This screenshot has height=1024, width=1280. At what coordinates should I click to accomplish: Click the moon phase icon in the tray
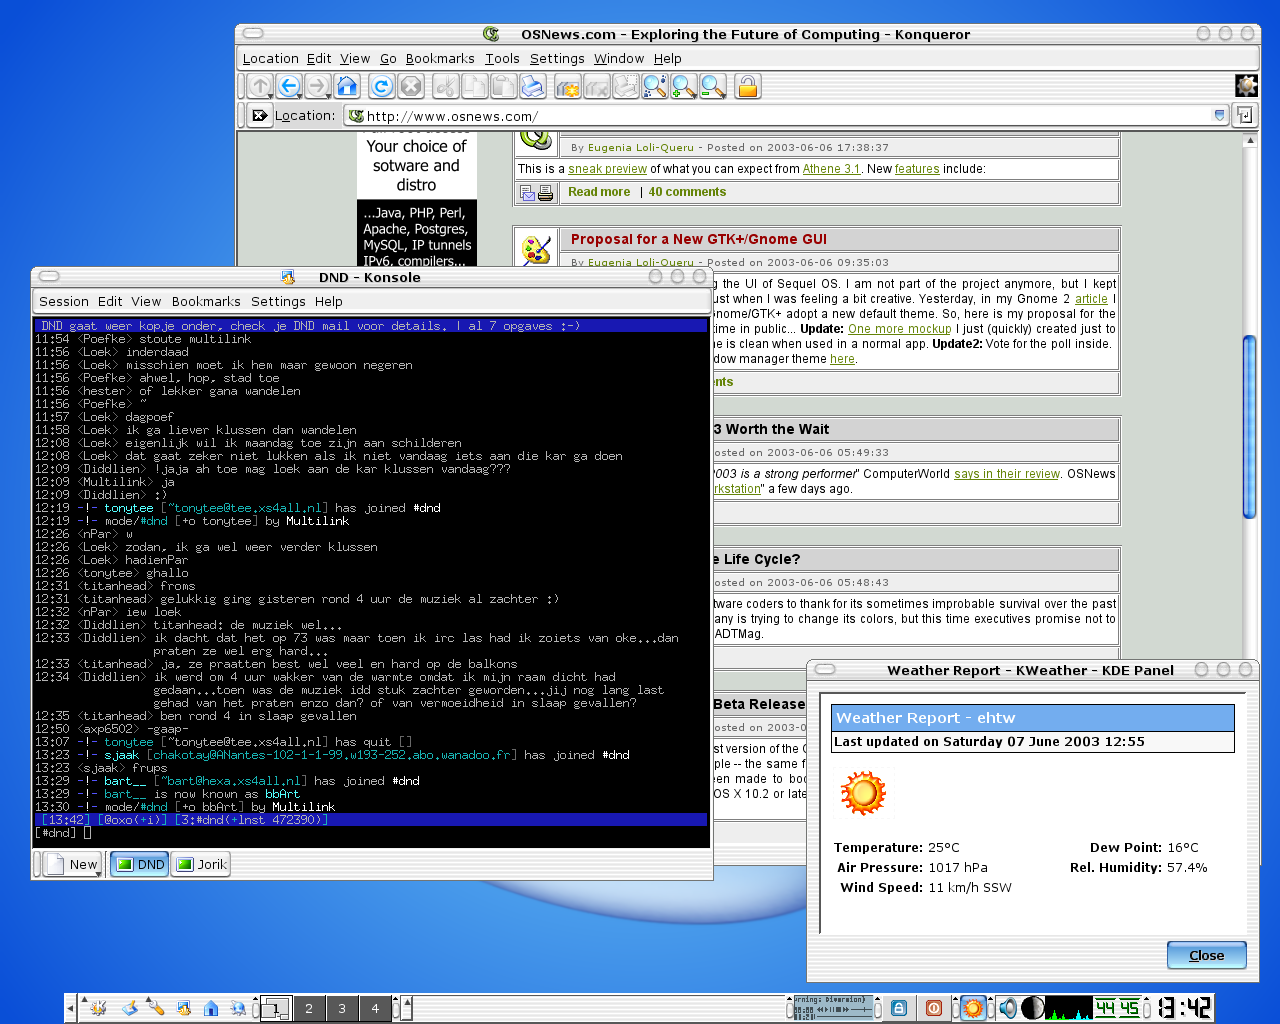tap(1033, 1008)
